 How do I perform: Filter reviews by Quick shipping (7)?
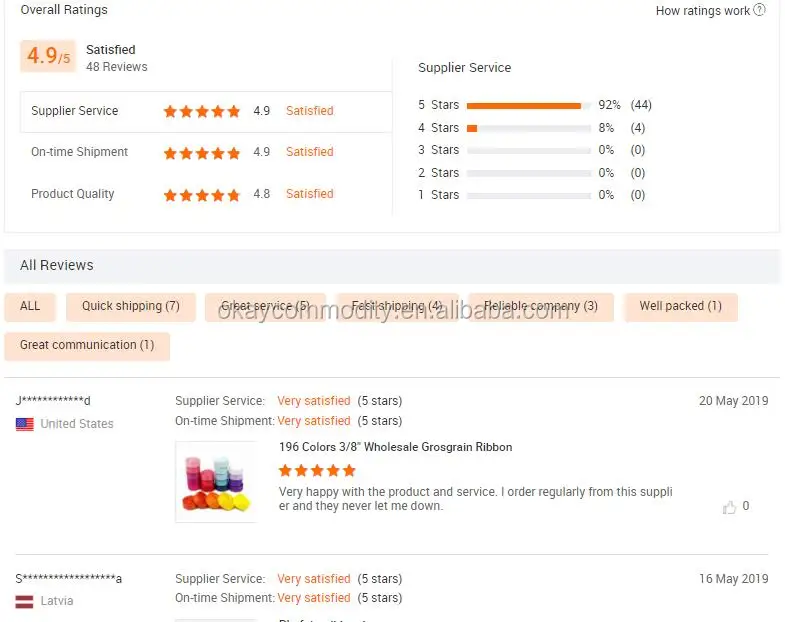131,307
